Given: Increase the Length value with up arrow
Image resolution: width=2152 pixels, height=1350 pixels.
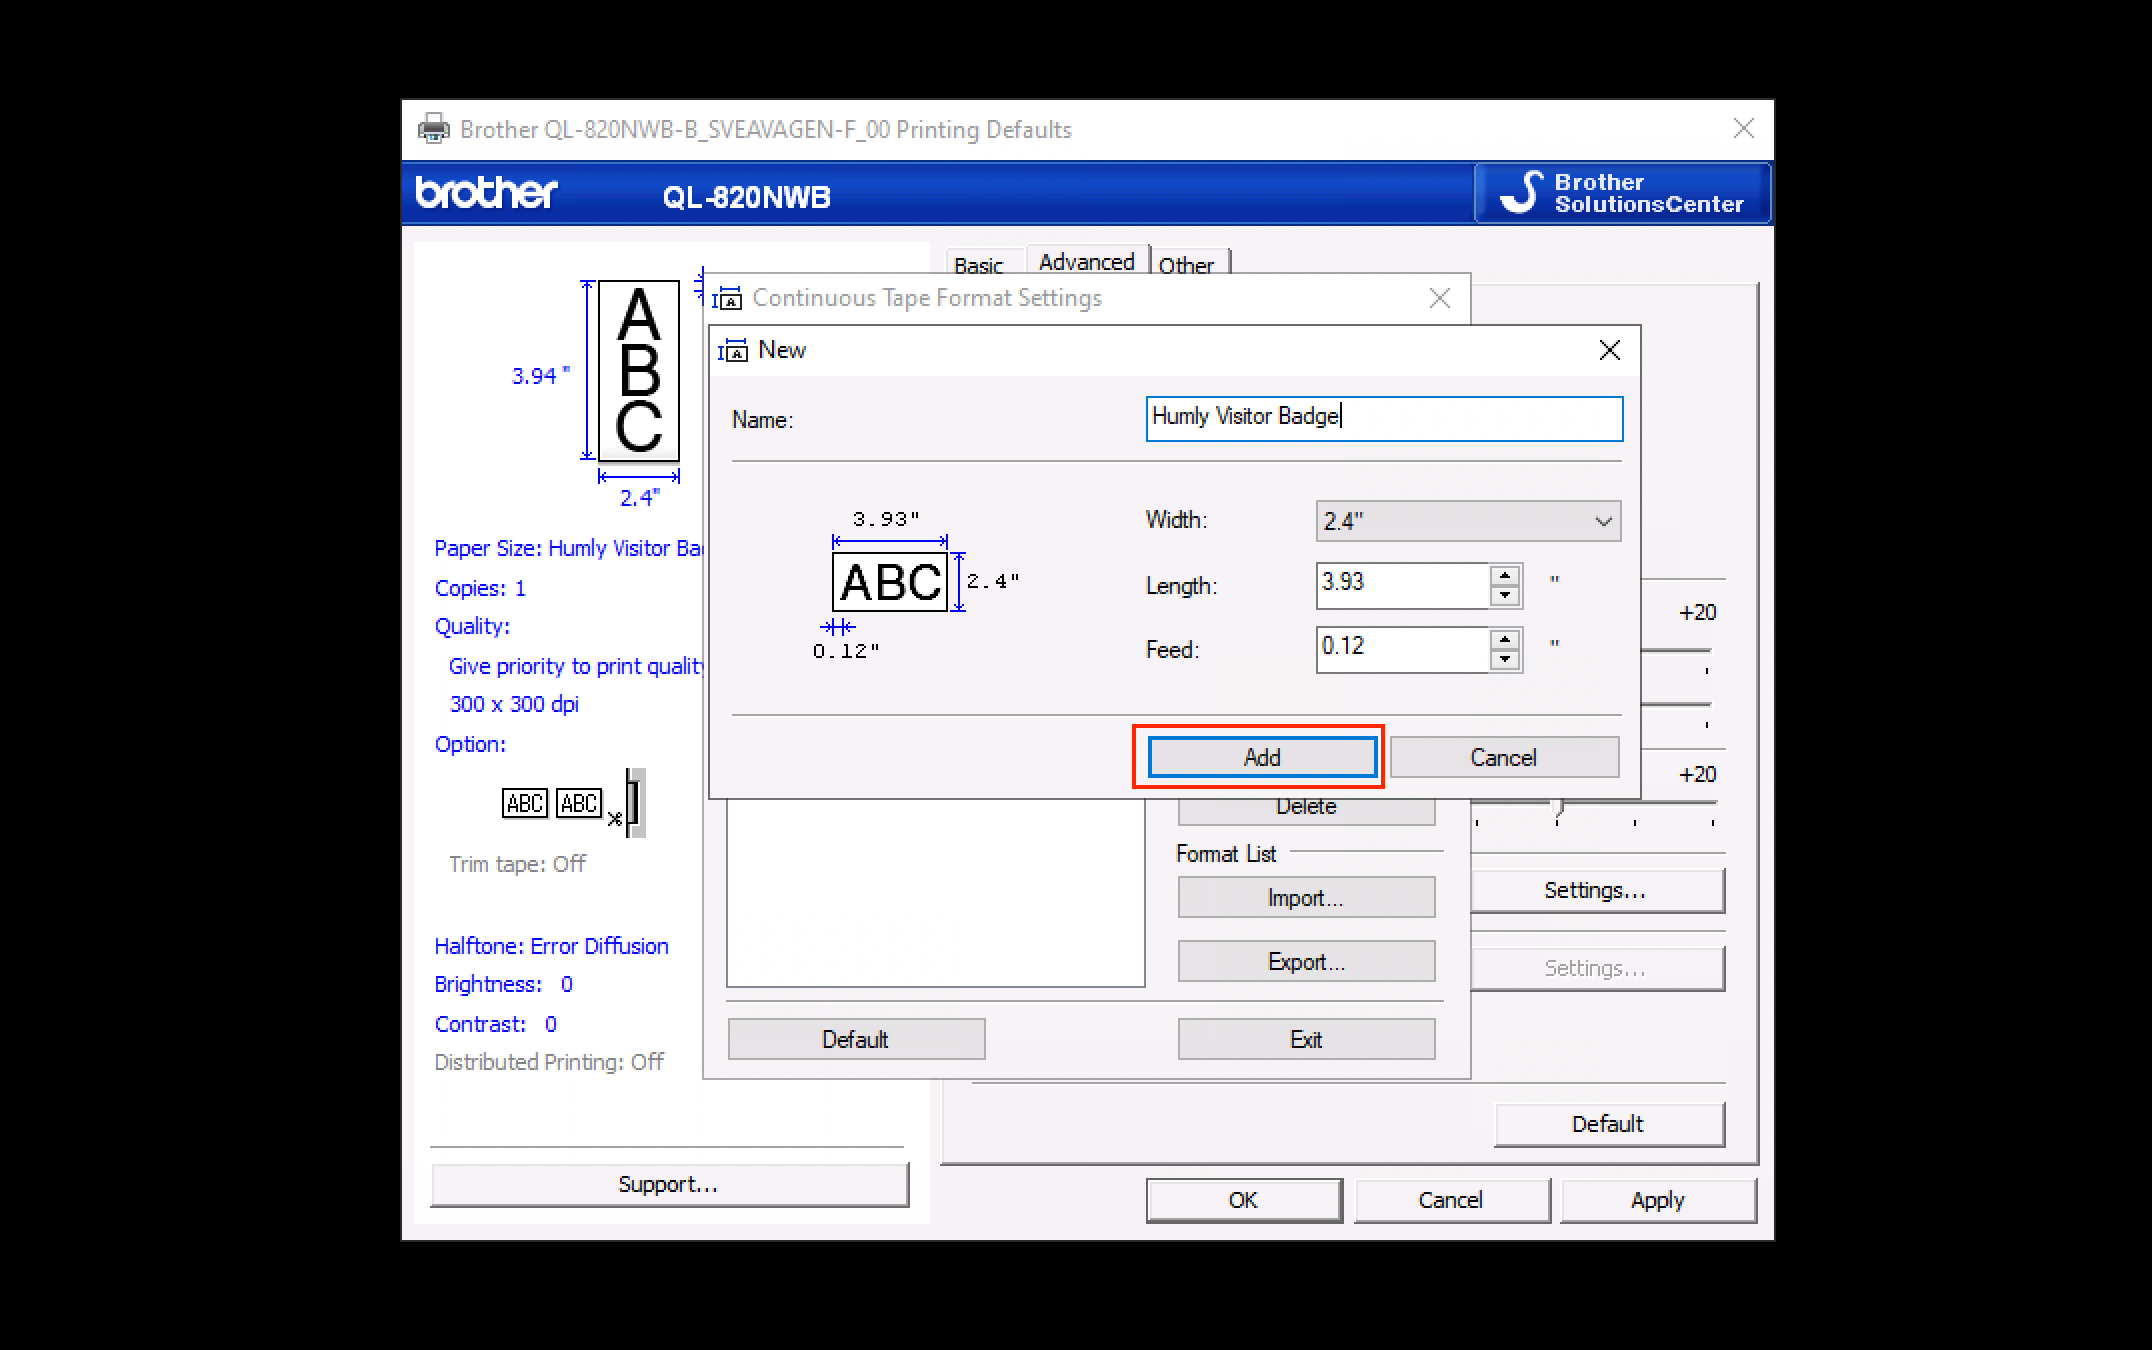Looking at the screenshot, I should (x=1505, y=574).
